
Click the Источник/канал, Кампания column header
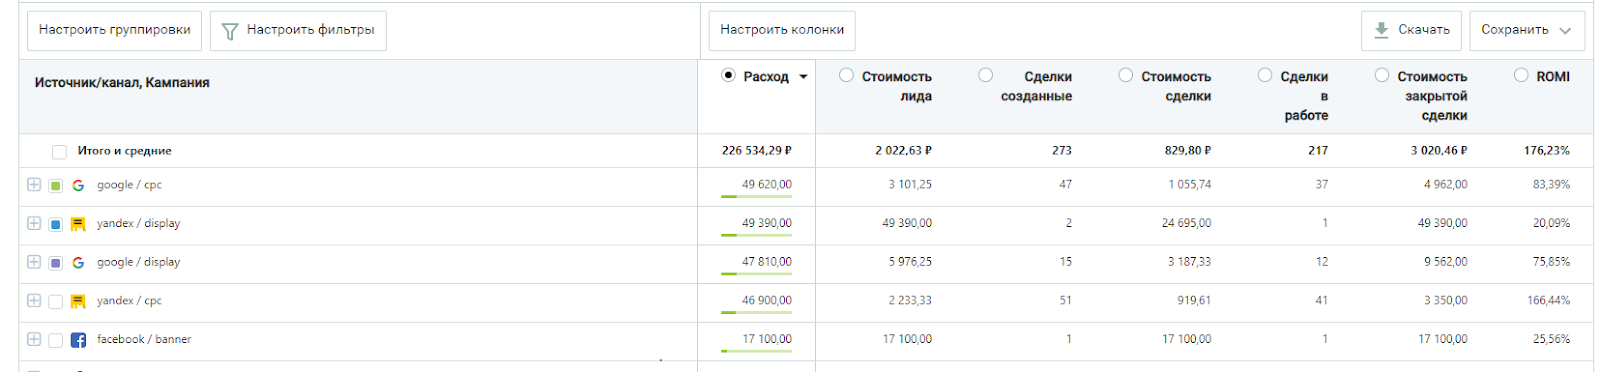point(122,83)
